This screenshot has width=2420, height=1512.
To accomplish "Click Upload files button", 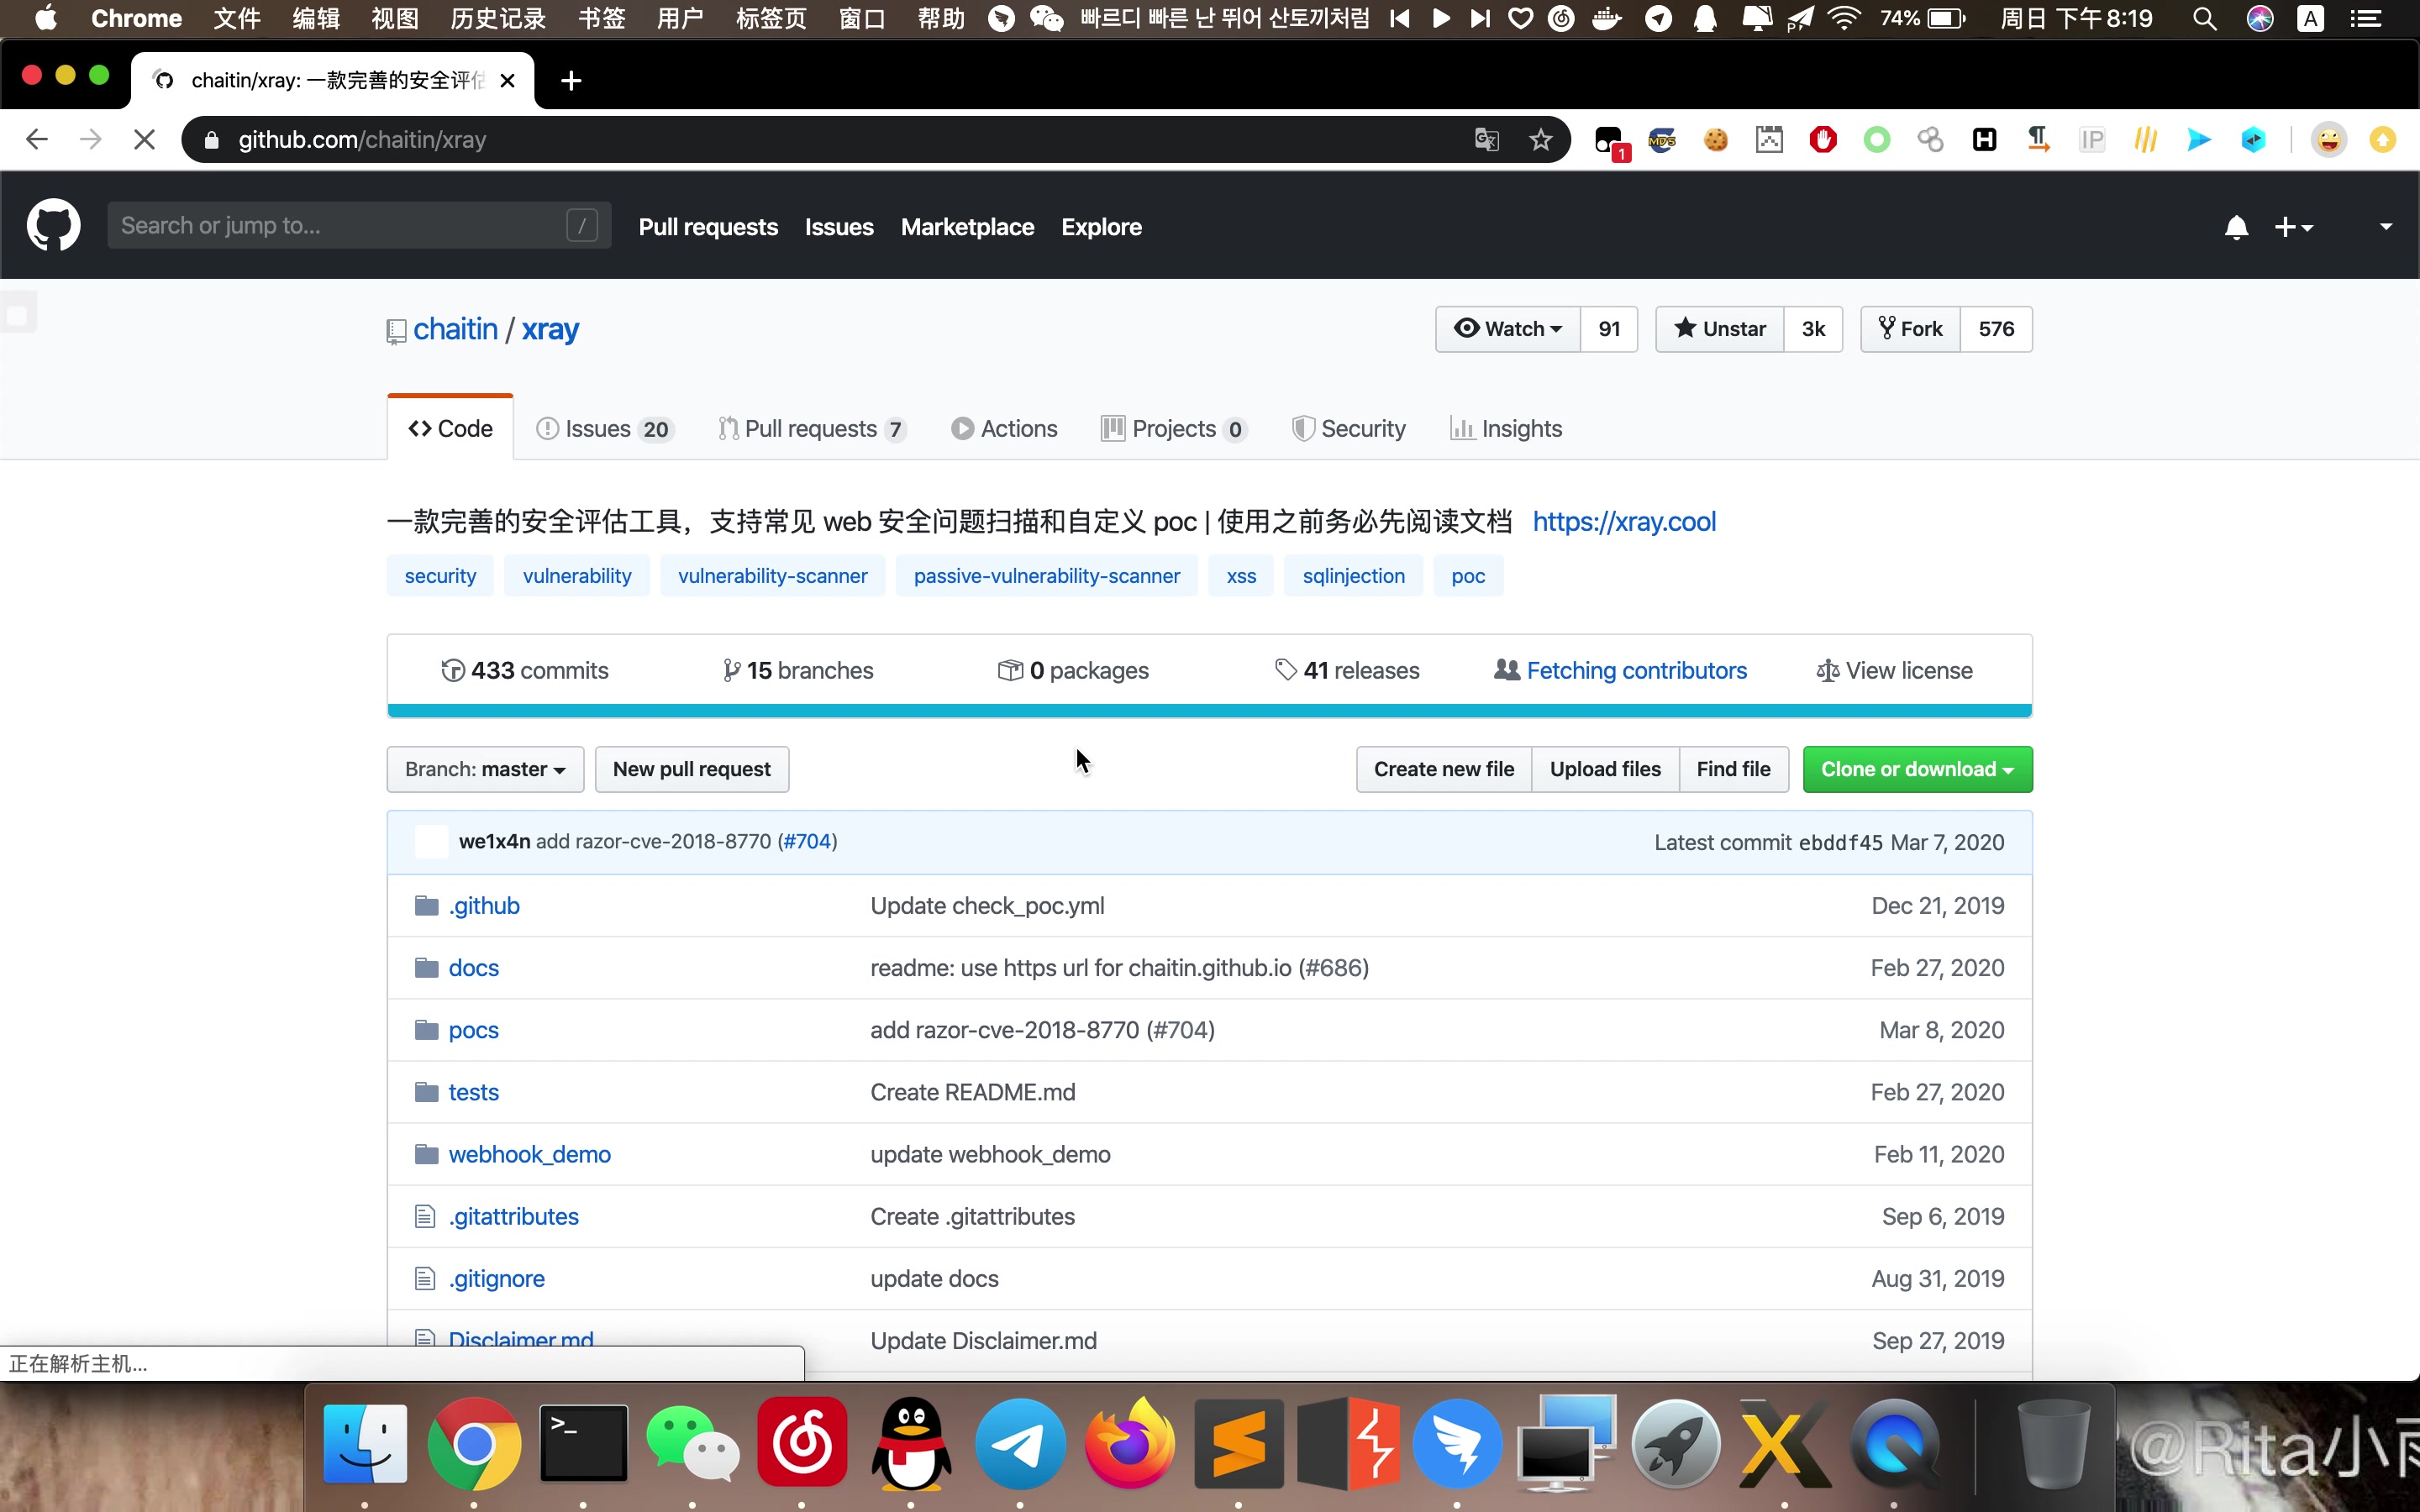I will pos(1605,769).
